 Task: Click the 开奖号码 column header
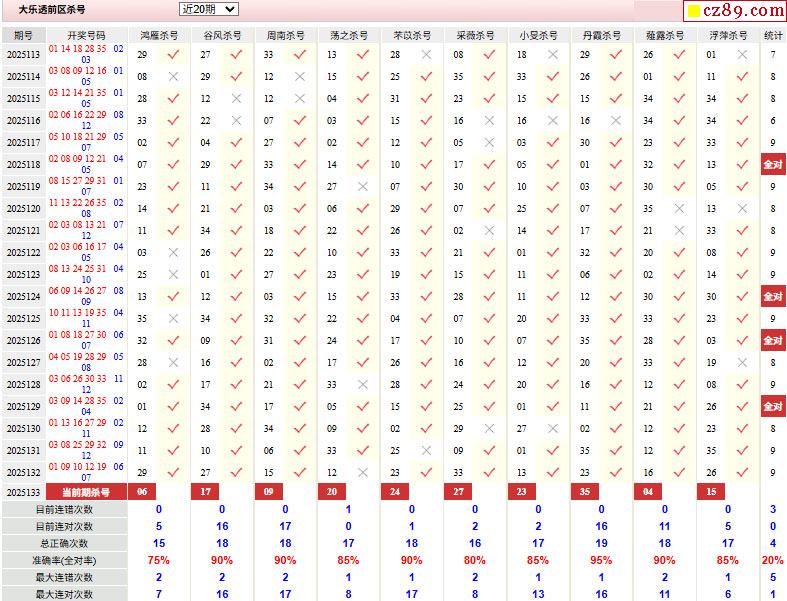tap(86, 35)
